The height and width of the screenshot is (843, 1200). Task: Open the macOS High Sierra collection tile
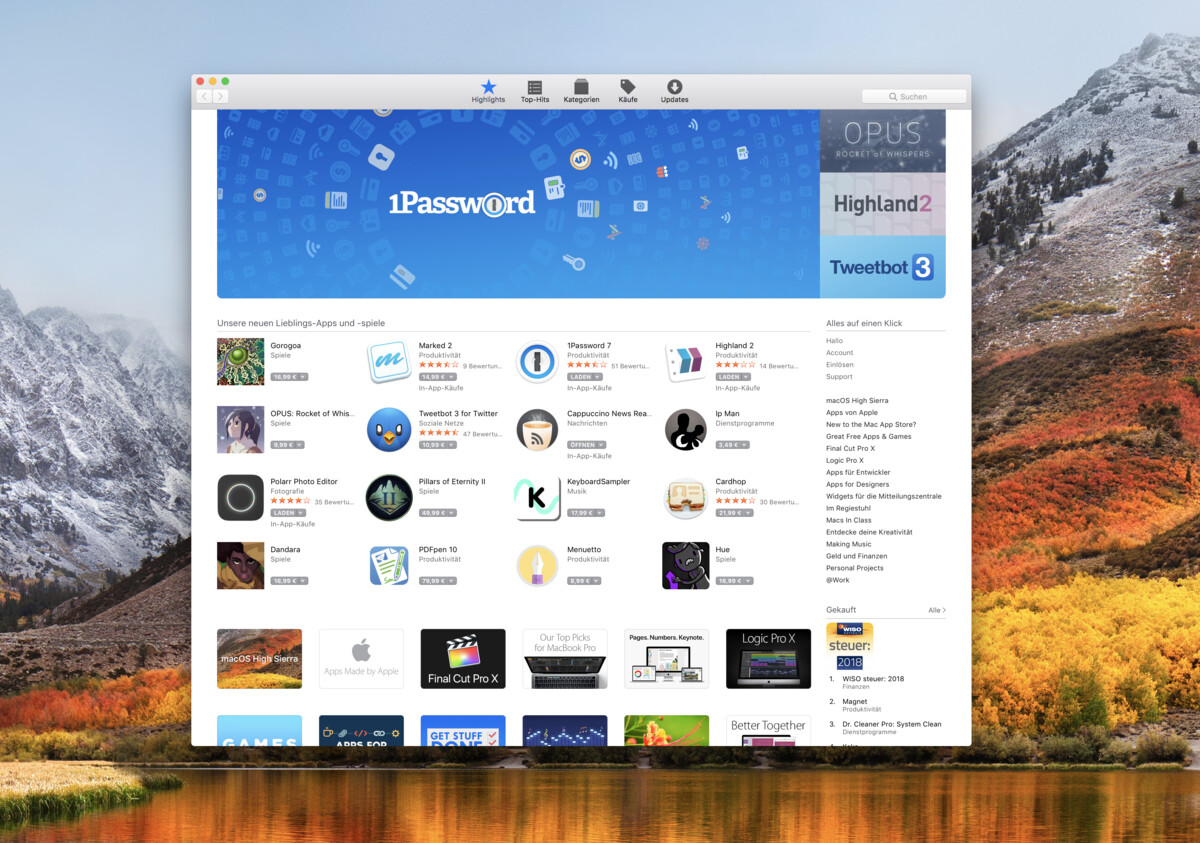[x=259, y=658]
